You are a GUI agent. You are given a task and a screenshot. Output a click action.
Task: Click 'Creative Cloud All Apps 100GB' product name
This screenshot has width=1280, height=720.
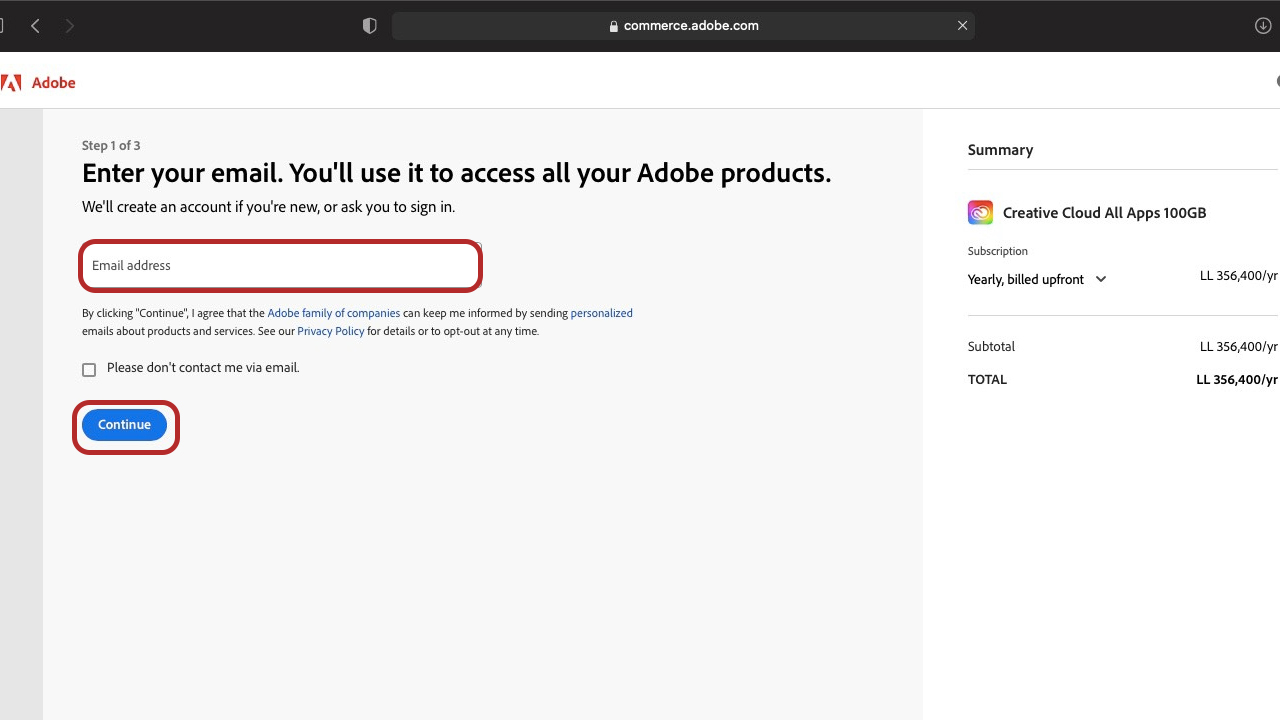1105,213
